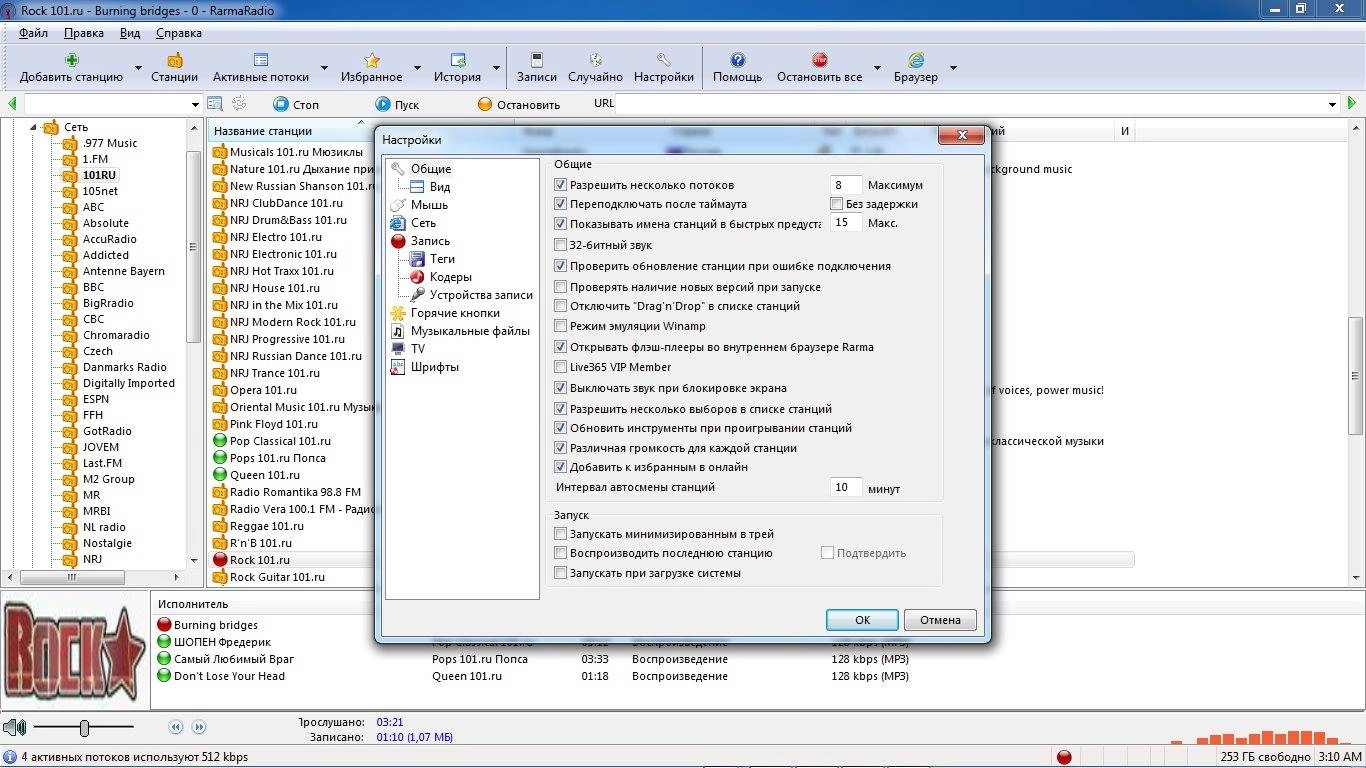Open the URL combo box dropdown

pyautogui.click(x=1332, y=104)
